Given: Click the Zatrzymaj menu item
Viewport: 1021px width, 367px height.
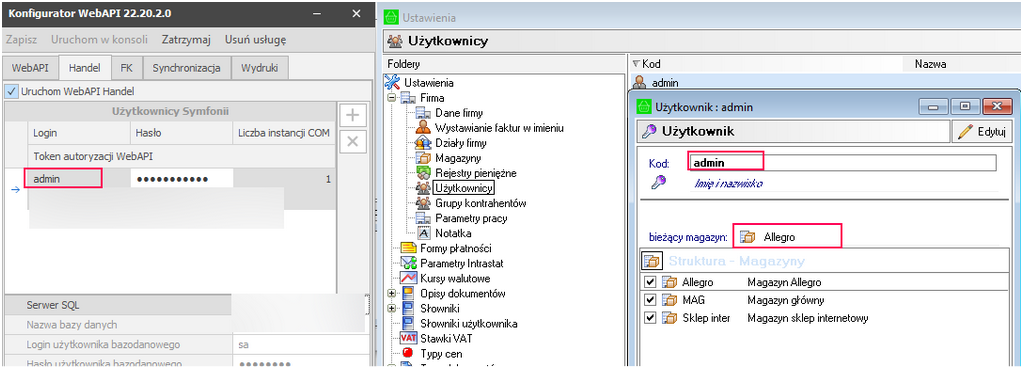Looking at the screenshot, I should pyautogui.click(x=186, y=40).
